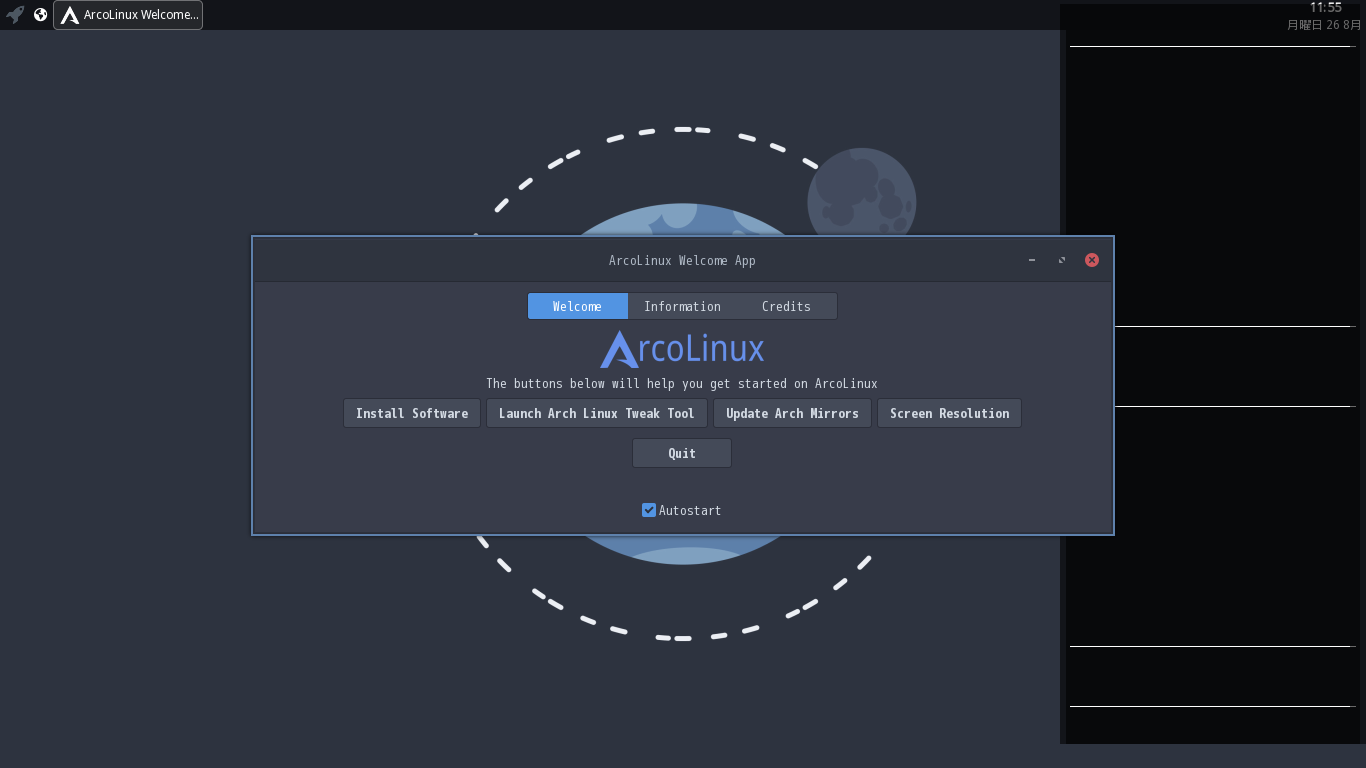Viewport: 1366px width, 768px height.
Task: Run Update Arch Mirrors
Action: tap(792, 413)
